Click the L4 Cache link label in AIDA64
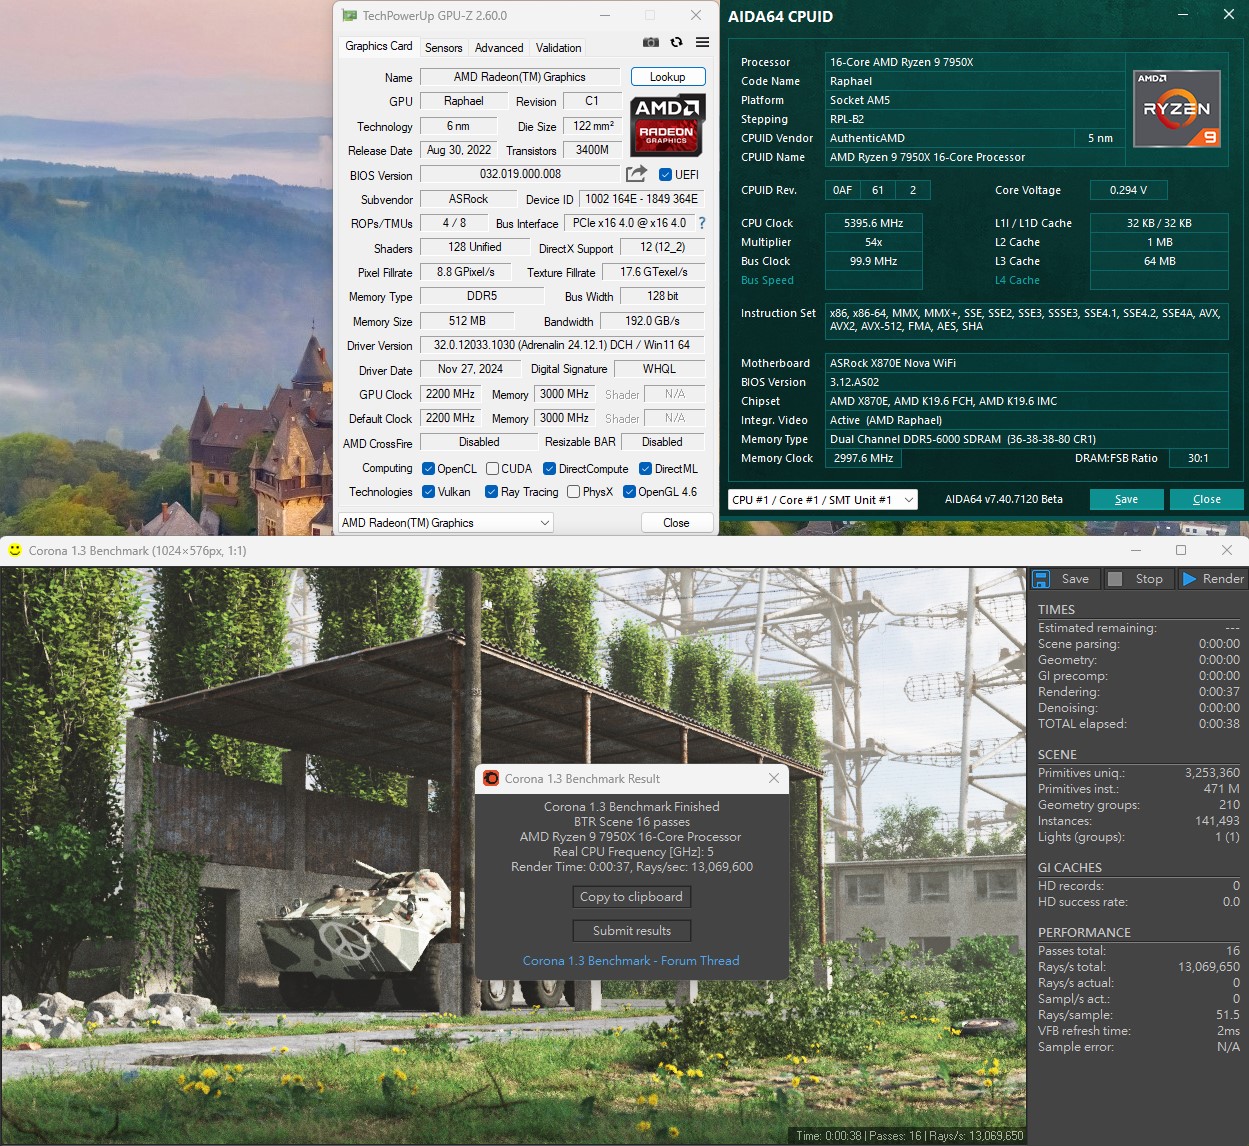 point(1017,280)
